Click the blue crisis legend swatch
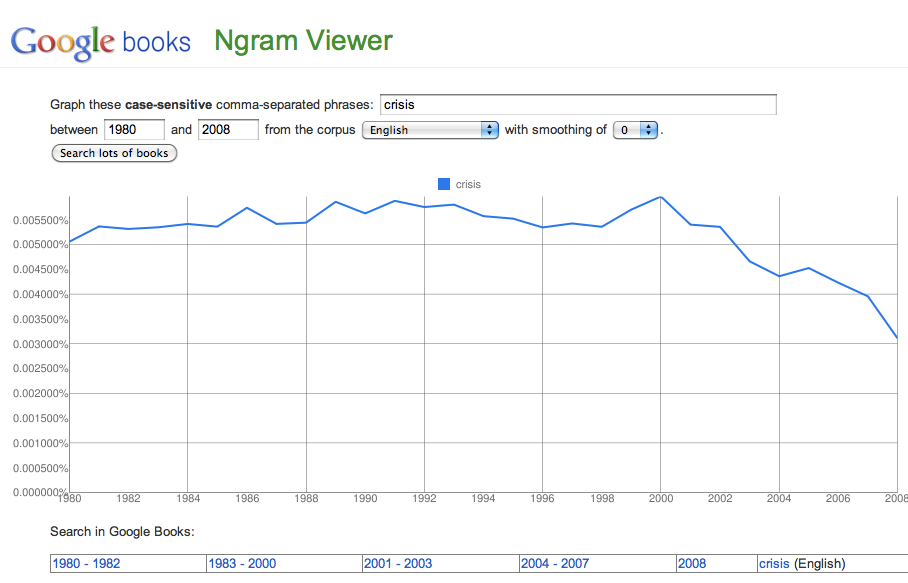The image size is (908, 583). tap(444, 184)
